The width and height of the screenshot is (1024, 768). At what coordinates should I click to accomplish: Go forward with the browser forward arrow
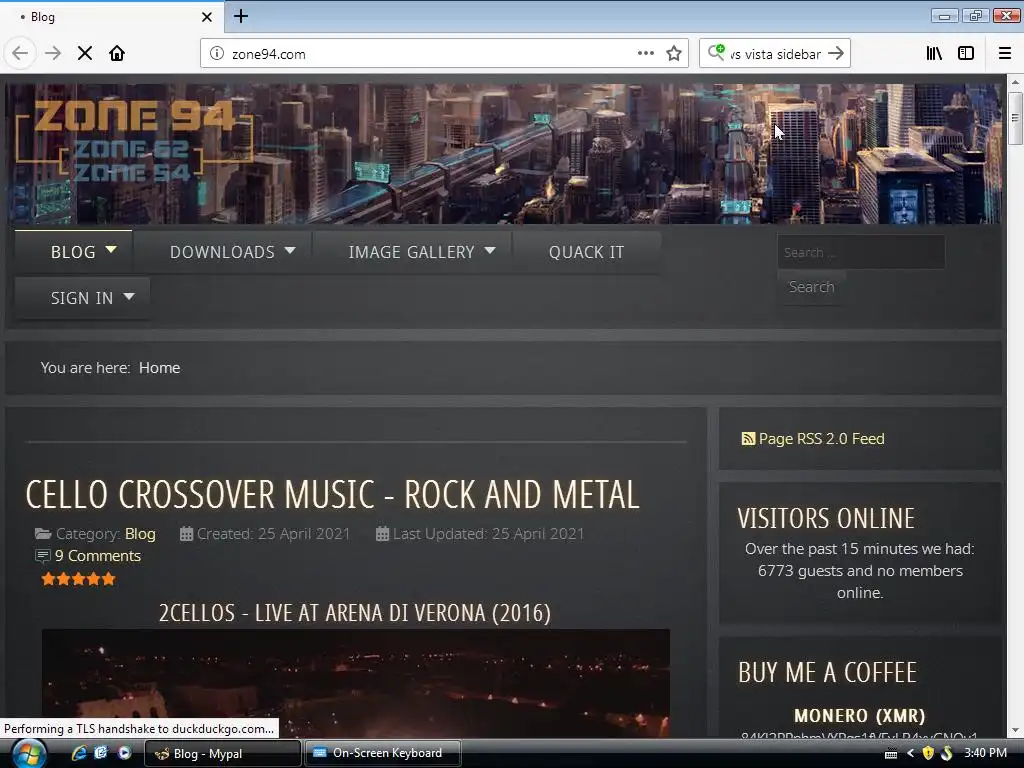click(x=53, y=54)
